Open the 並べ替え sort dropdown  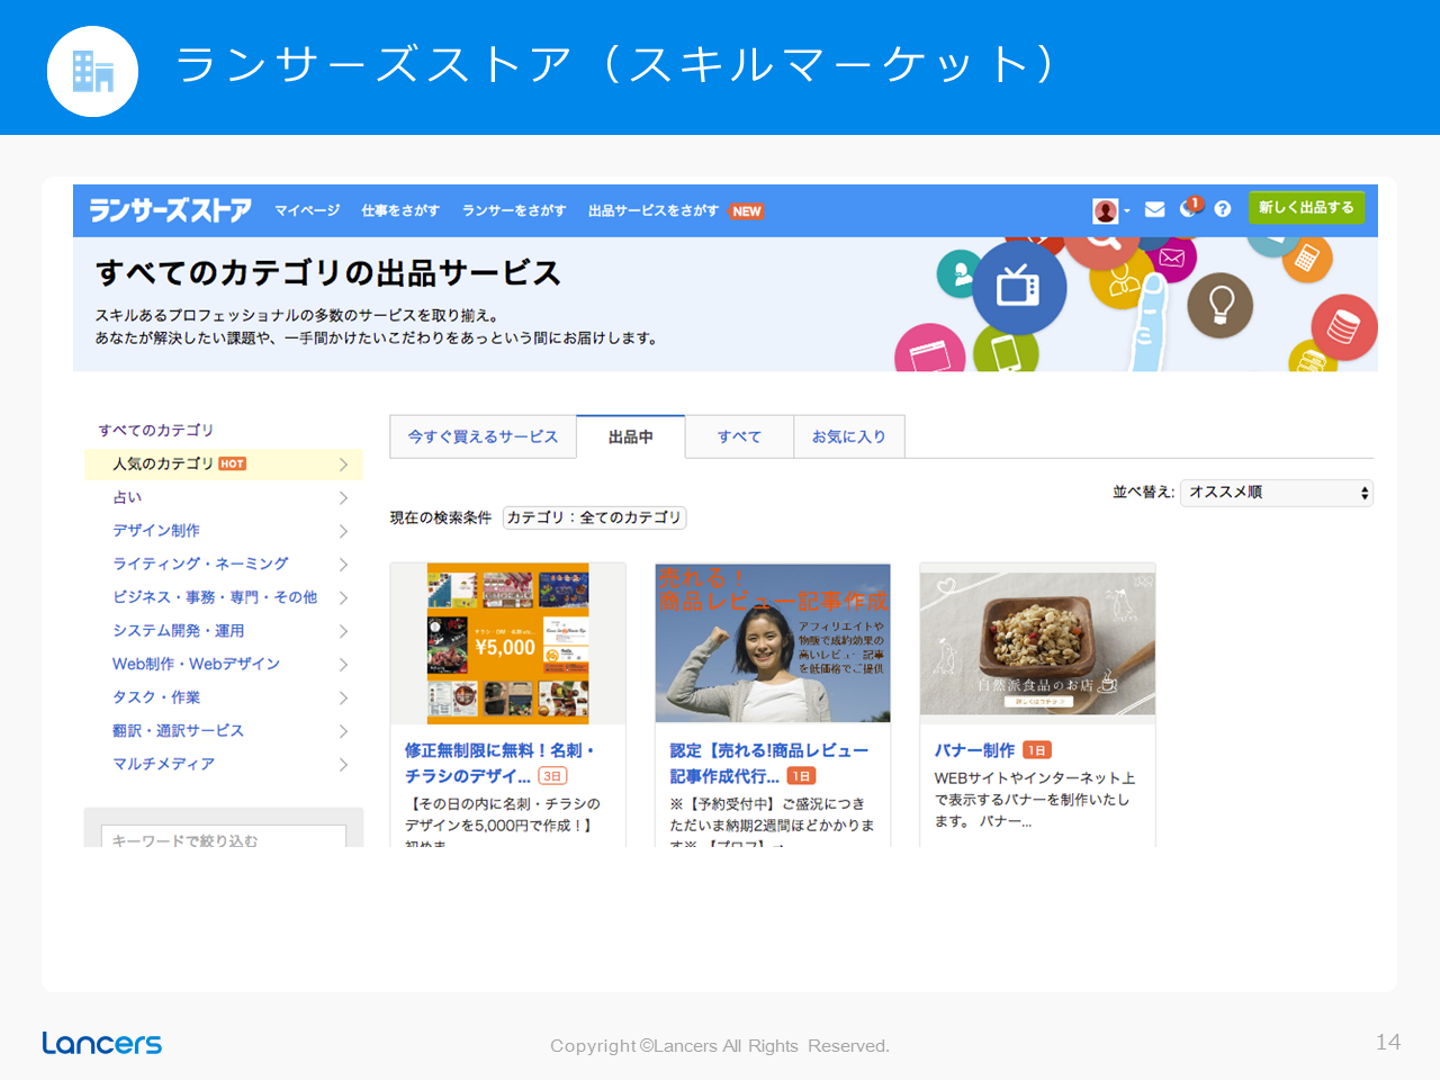point(1276,493)
